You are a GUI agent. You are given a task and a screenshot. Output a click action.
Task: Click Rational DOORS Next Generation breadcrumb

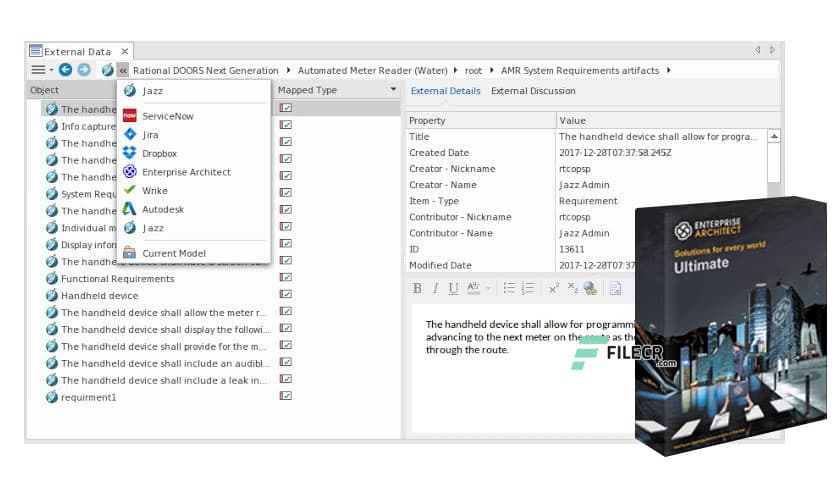click(206, 70)
